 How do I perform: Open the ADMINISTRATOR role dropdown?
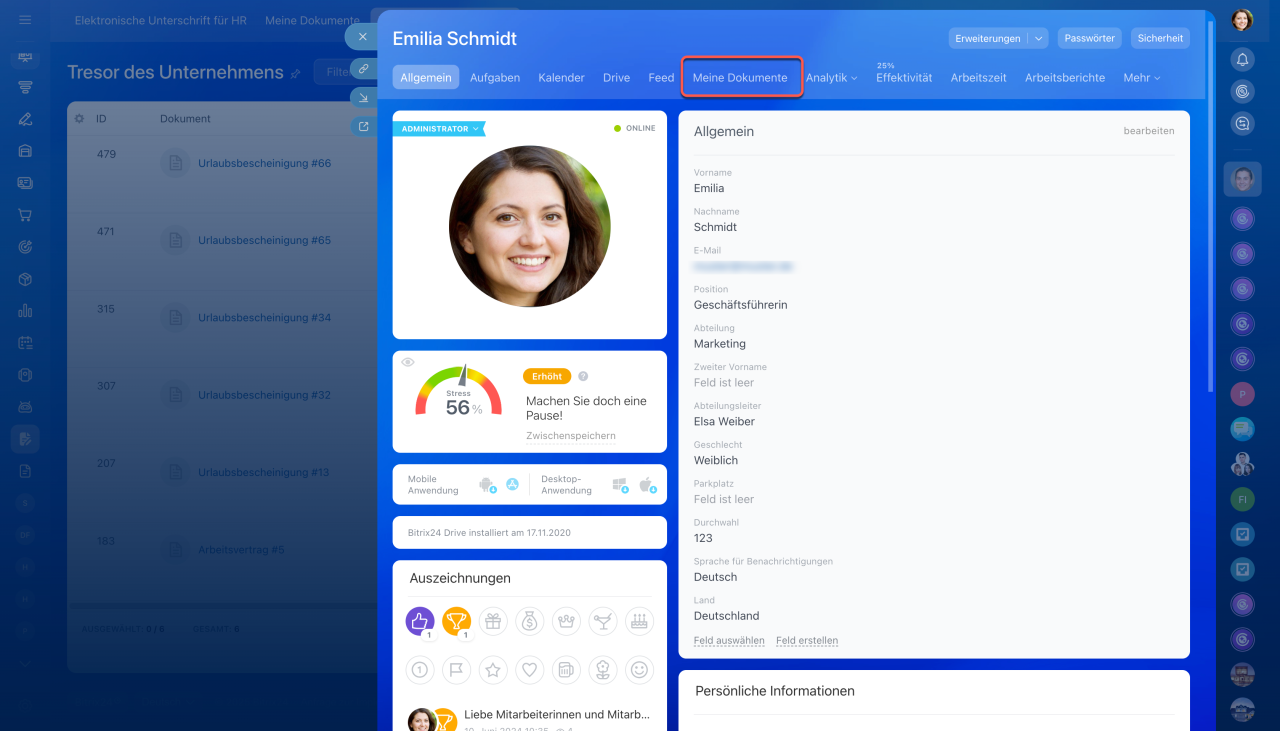[438, 129]
